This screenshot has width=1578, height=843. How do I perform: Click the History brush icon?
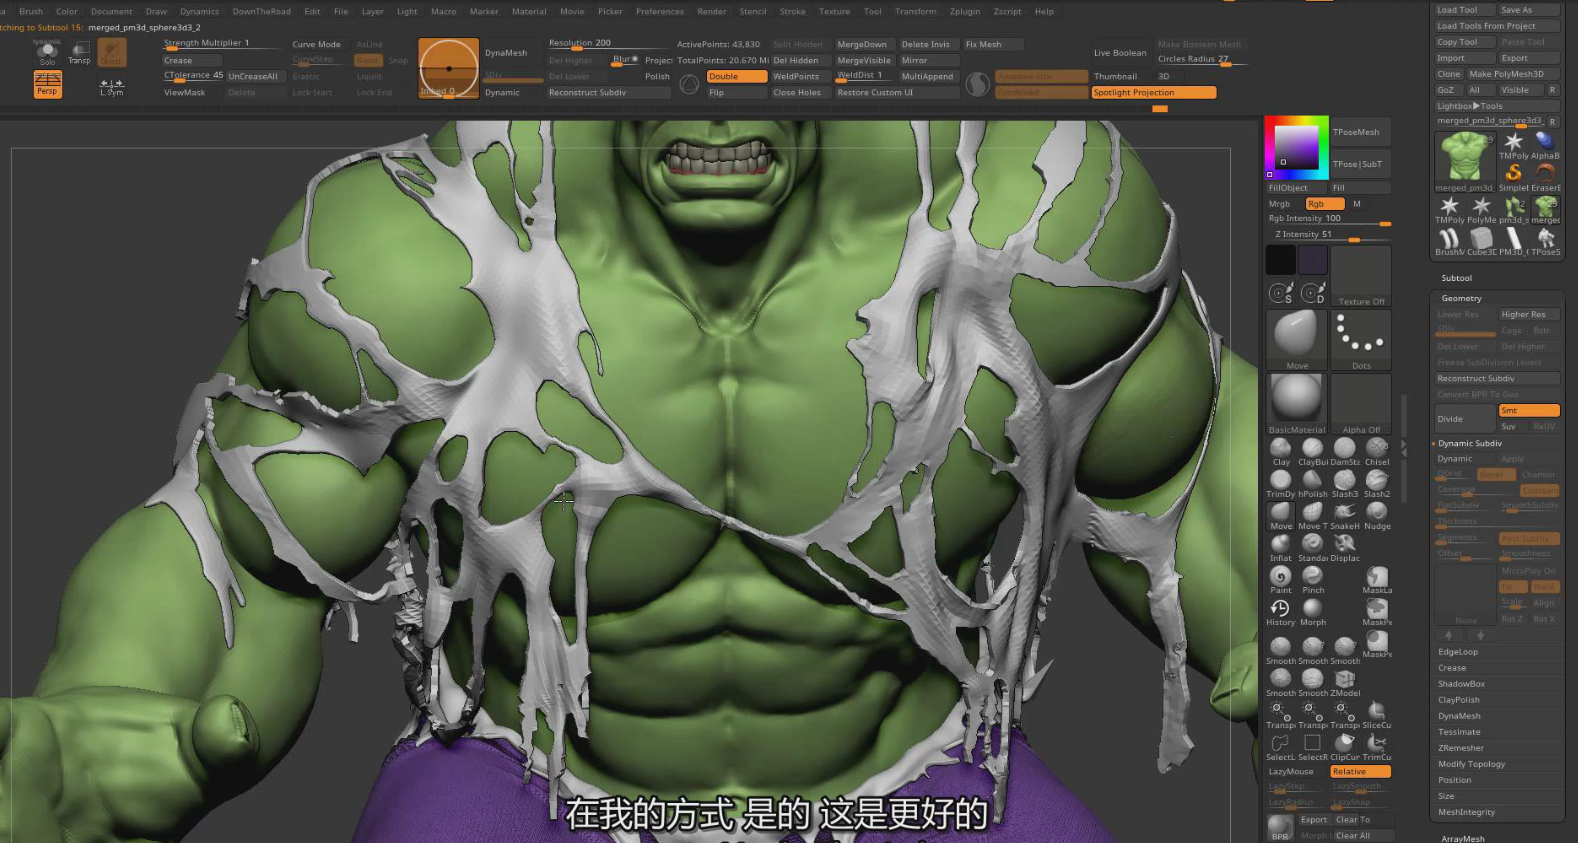click(x=1280, y=608)
